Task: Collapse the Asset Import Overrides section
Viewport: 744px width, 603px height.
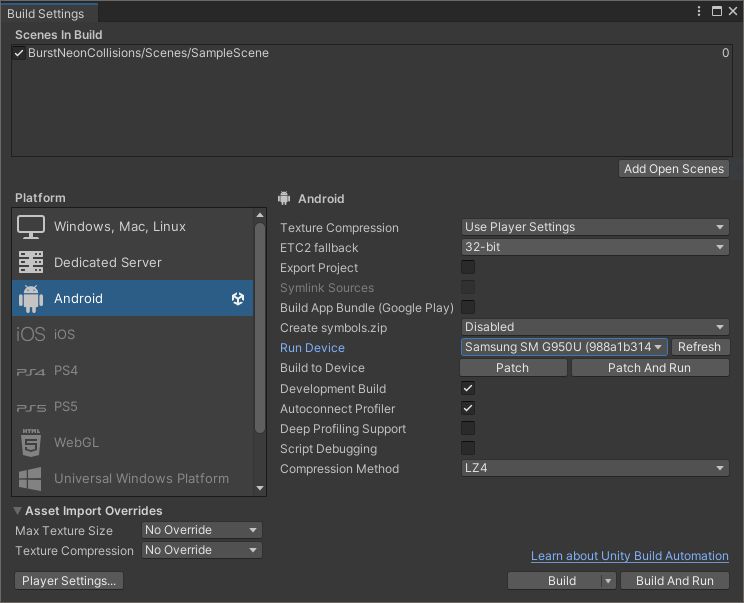Action: click(x=18, y=510)
